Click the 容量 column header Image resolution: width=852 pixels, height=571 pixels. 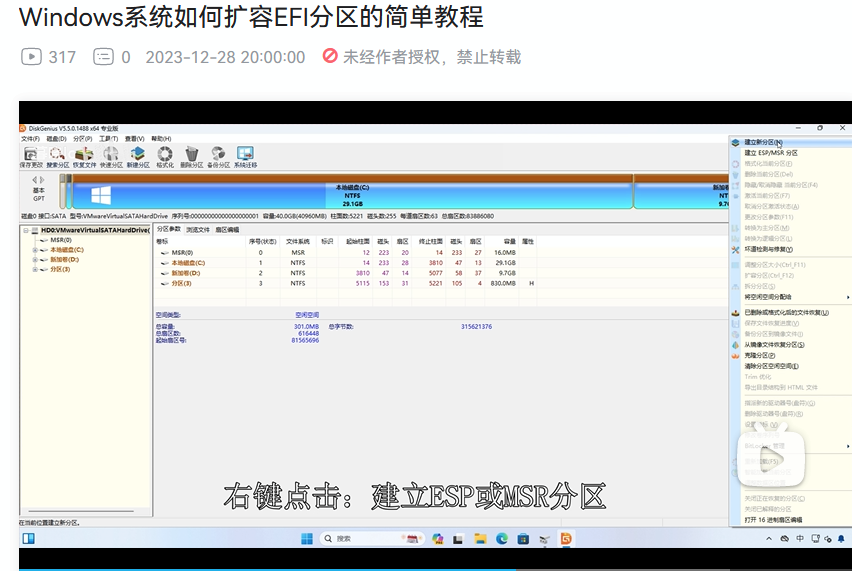click(x=510, y=241)
